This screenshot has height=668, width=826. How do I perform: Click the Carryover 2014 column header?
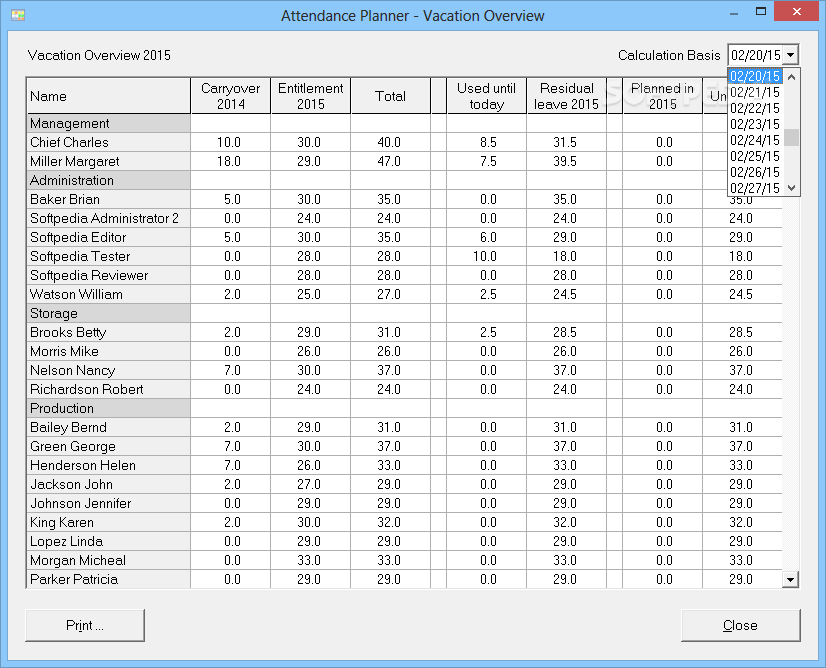click(x=231, y=96)
